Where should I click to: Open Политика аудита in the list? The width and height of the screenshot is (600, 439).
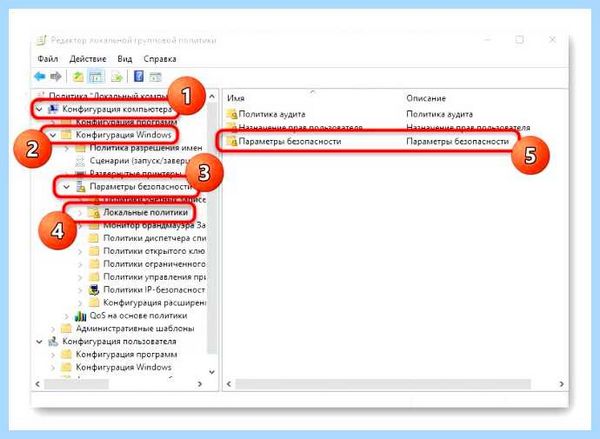point(272,114)
